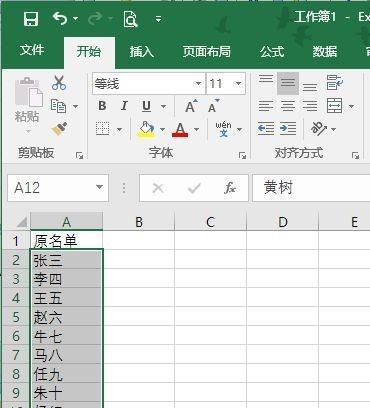
Task: Align text to the left
Action: [266, 106]
